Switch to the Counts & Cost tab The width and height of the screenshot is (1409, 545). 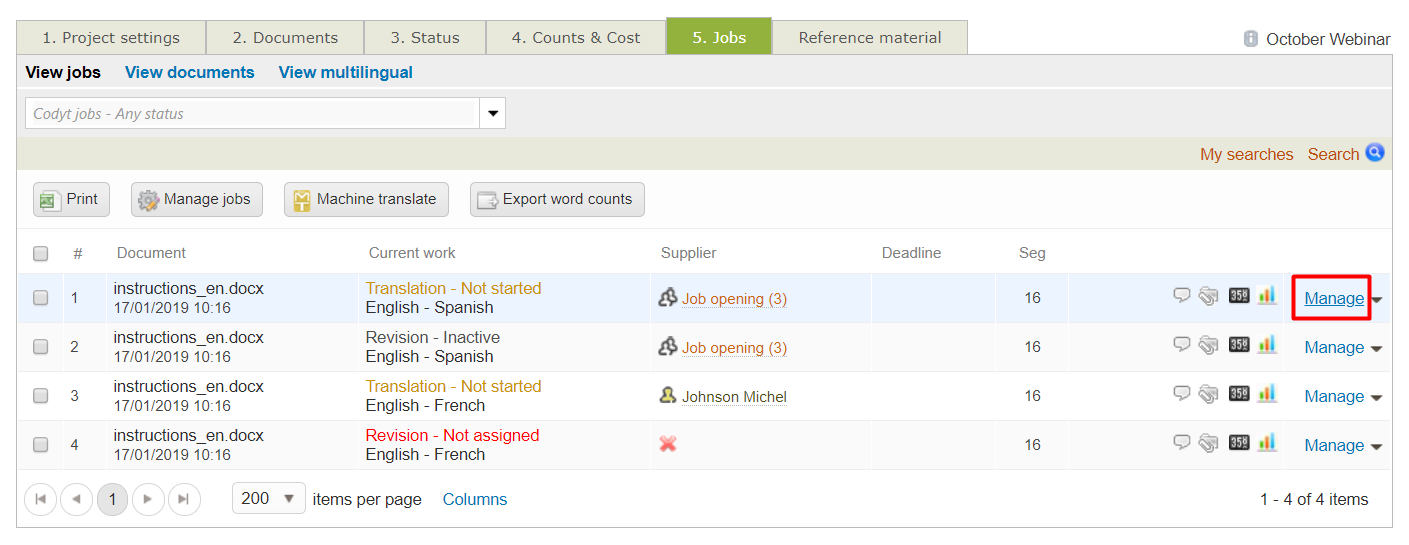[x=575, y=38]
